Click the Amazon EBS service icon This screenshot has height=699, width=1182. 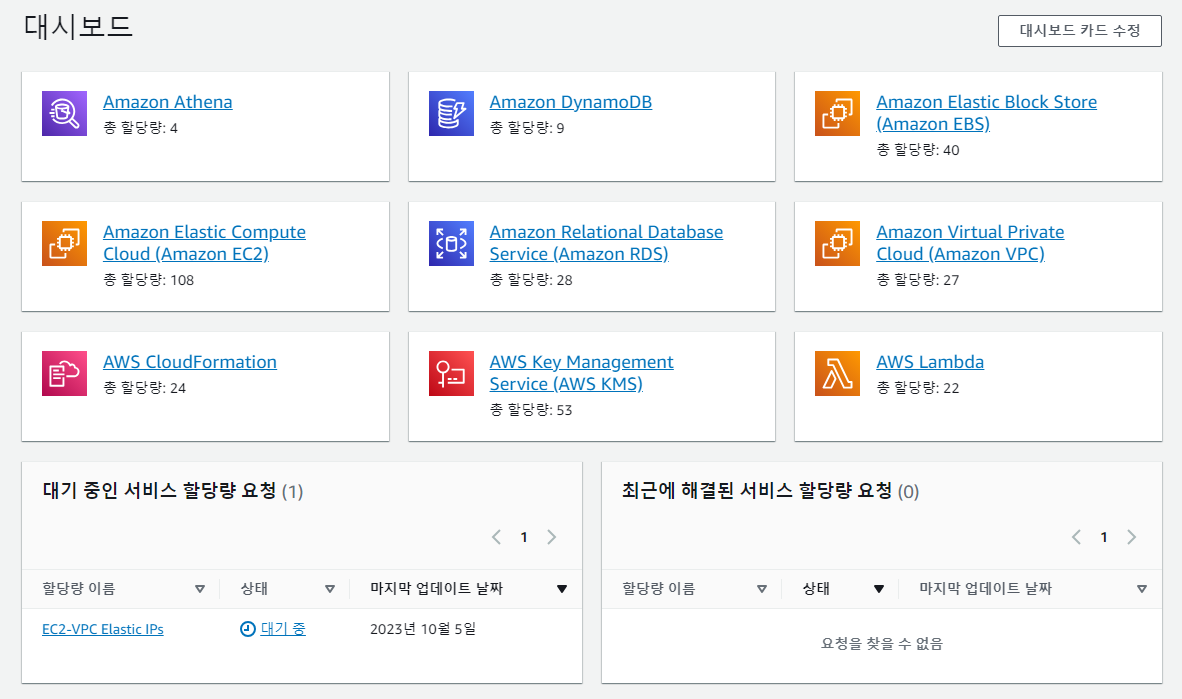(x=837, y=113)
